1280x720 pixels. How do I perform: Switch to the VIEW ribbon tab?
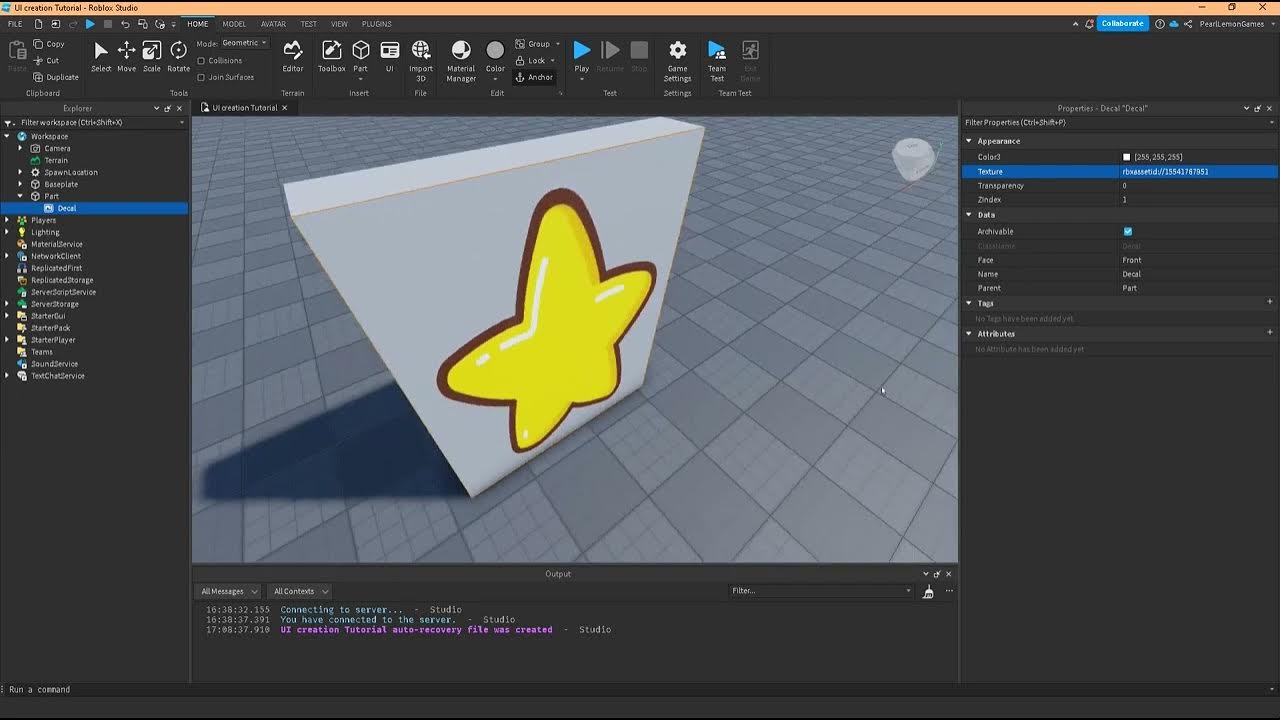point(340,24)
